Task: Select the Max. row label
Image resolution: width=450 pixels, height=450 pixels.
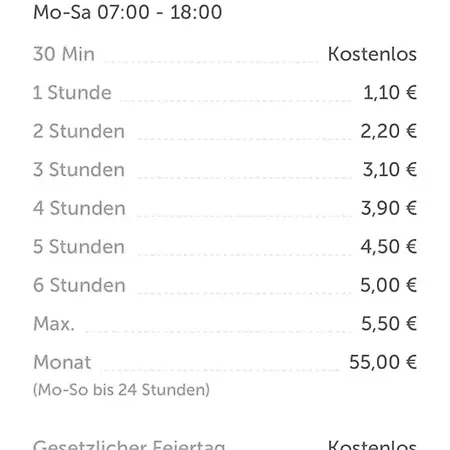Action: tap(54, 324)
